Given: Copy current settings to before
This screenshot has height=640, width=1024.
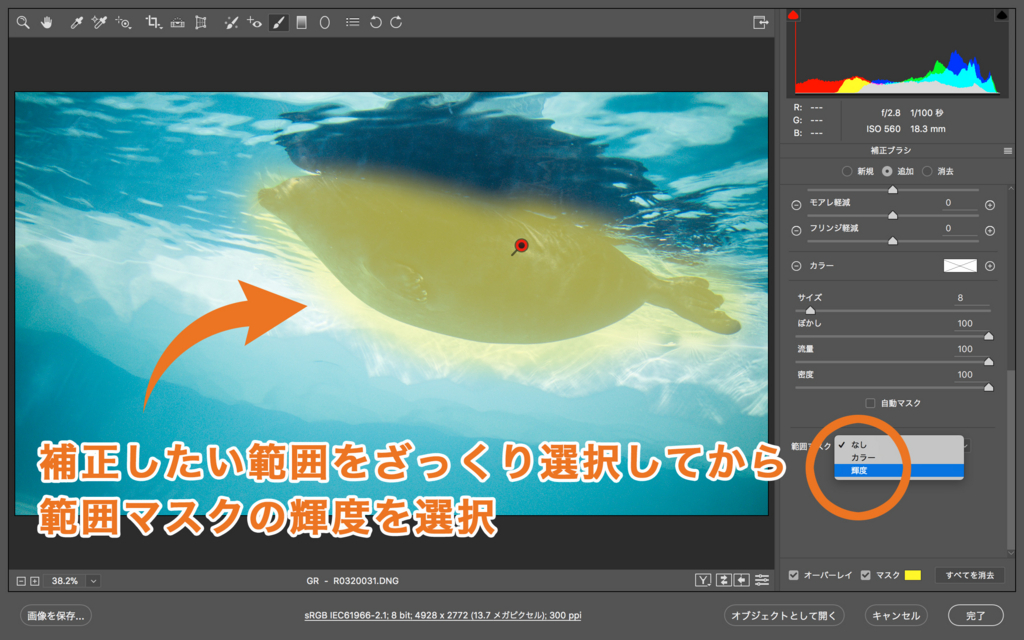Looking at the screenshot, I should point(742,580).
